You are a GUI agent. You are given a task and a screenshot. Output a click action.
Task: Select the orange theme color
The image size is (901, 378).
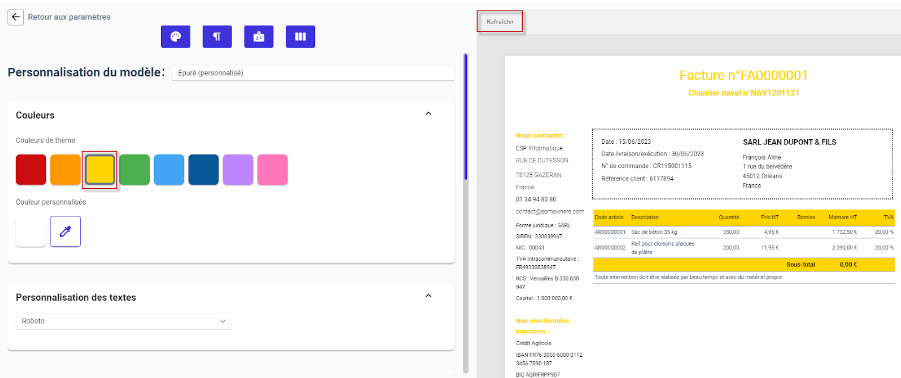point(66,169)
